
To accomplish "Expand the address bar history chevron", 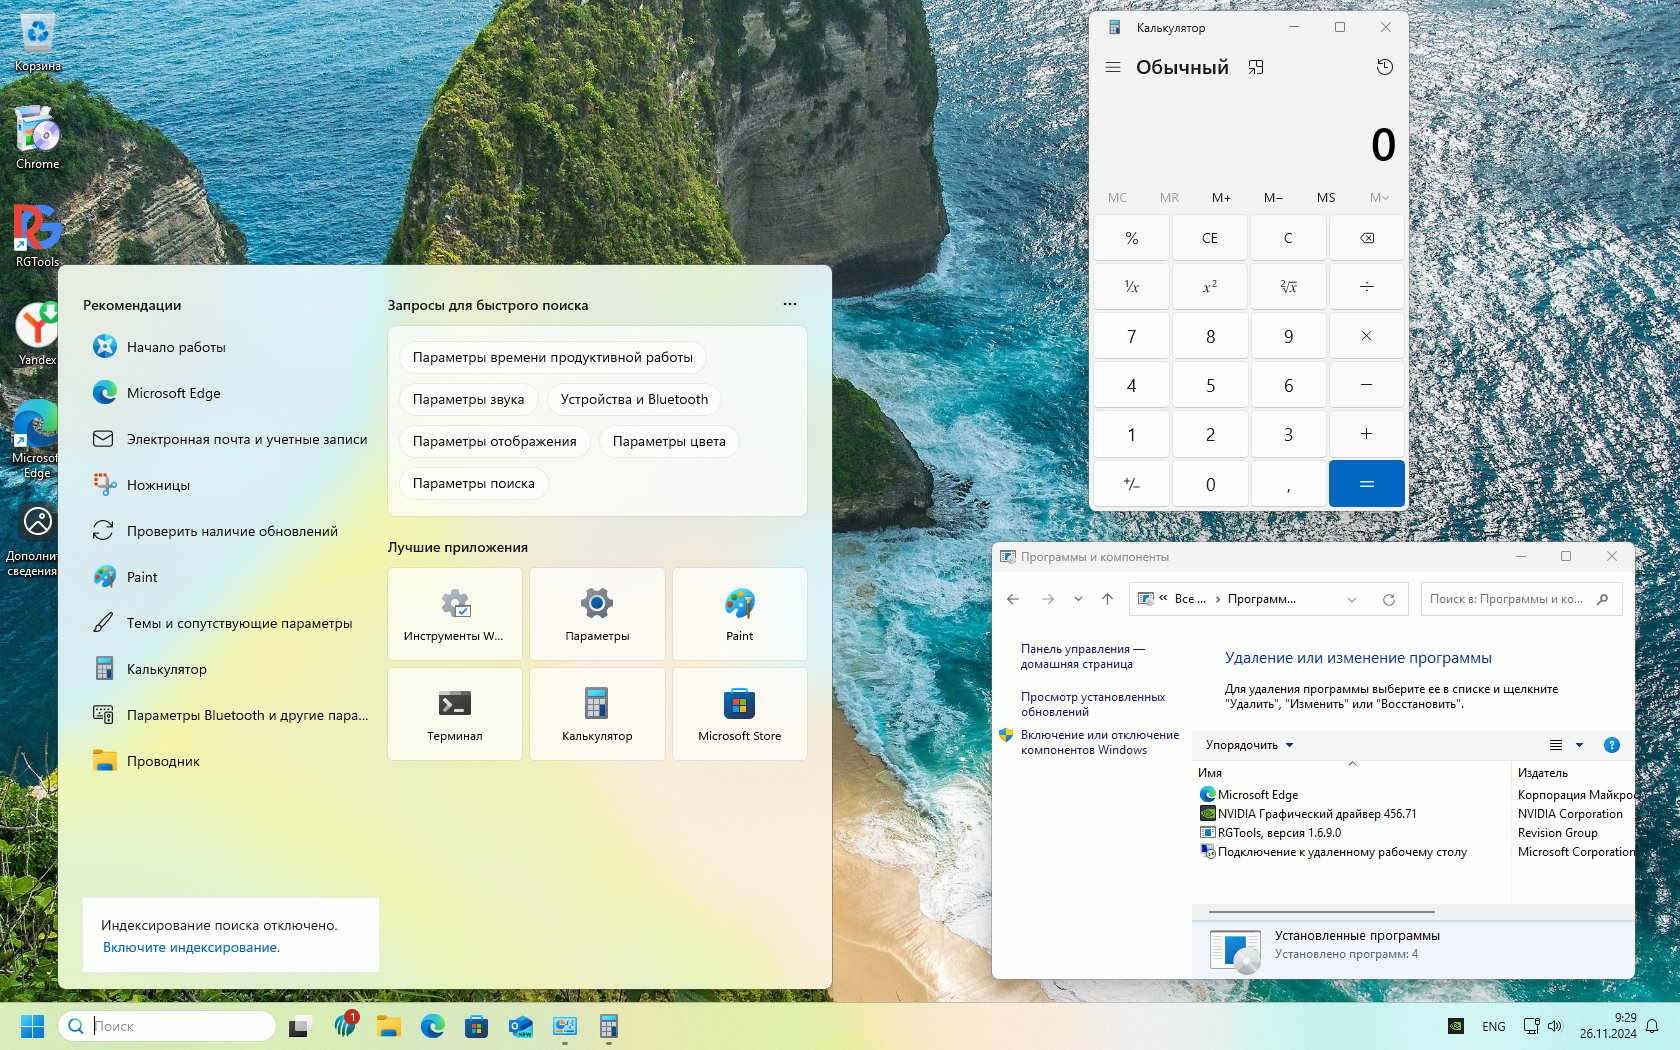I will (1352, 599).
